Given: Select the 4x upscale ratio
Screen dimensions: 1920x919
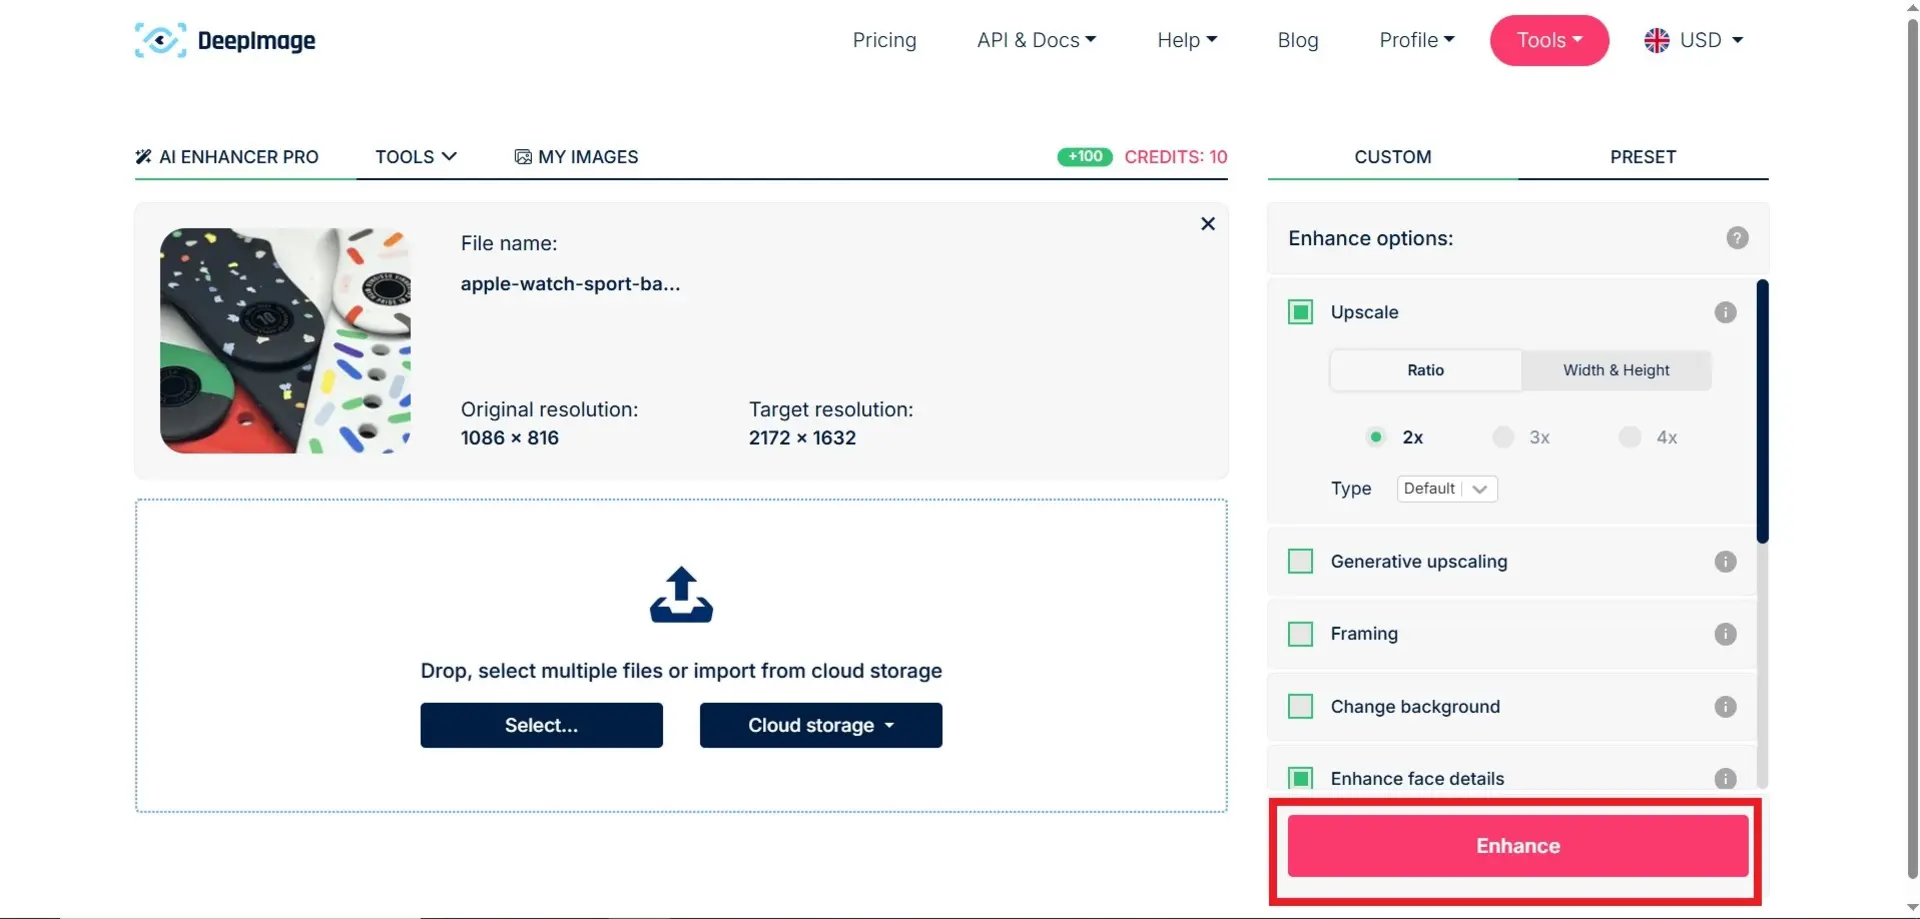Looking at the screenshot, I should click(x=1630, y=437).
